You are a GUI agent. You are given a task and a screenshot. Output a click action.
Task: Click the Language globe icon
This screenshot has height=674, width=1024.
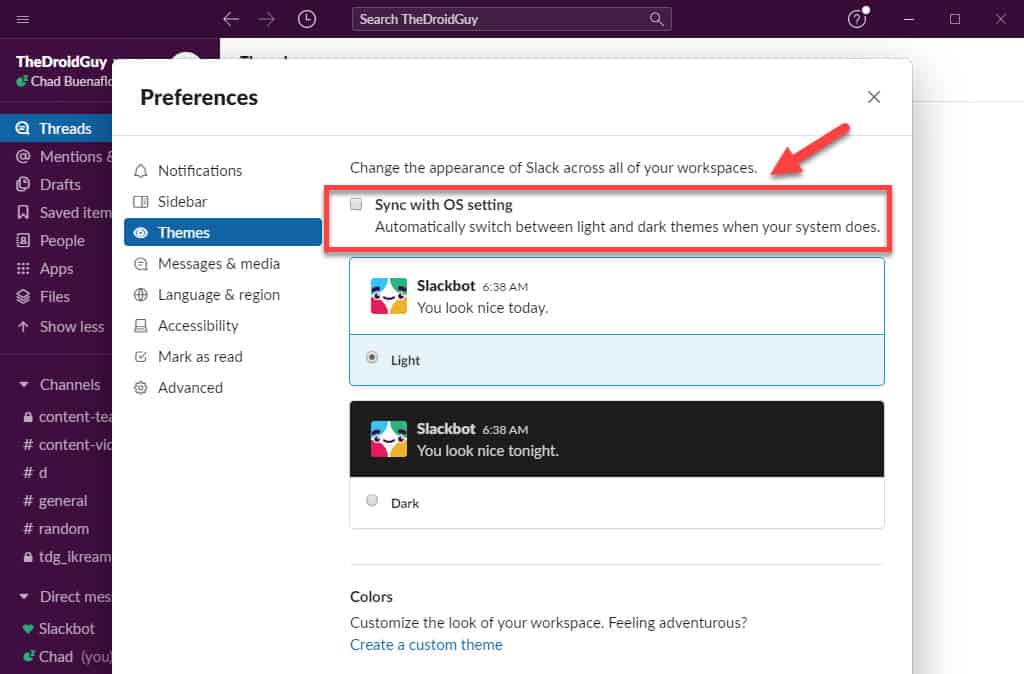tap(140, 295)
